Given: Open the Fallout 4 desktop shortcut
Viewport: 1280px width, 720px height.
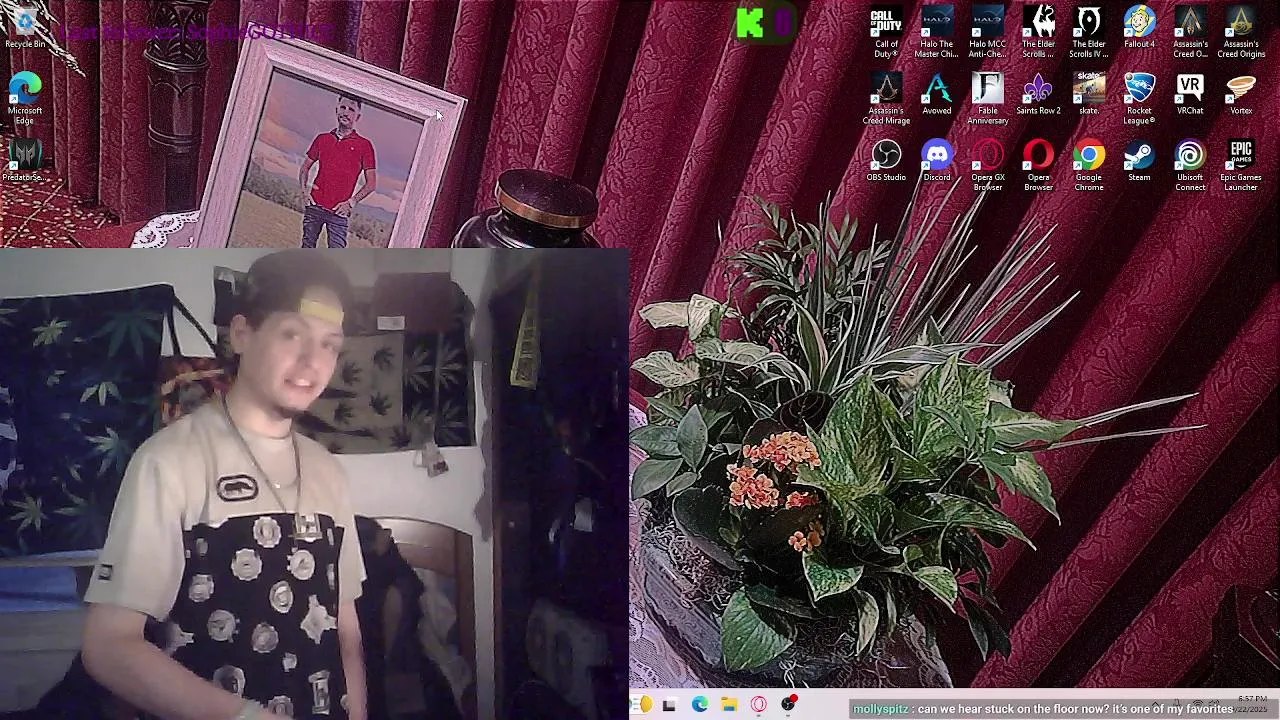Looking at the screenshot, I should tap(1139, 28).
